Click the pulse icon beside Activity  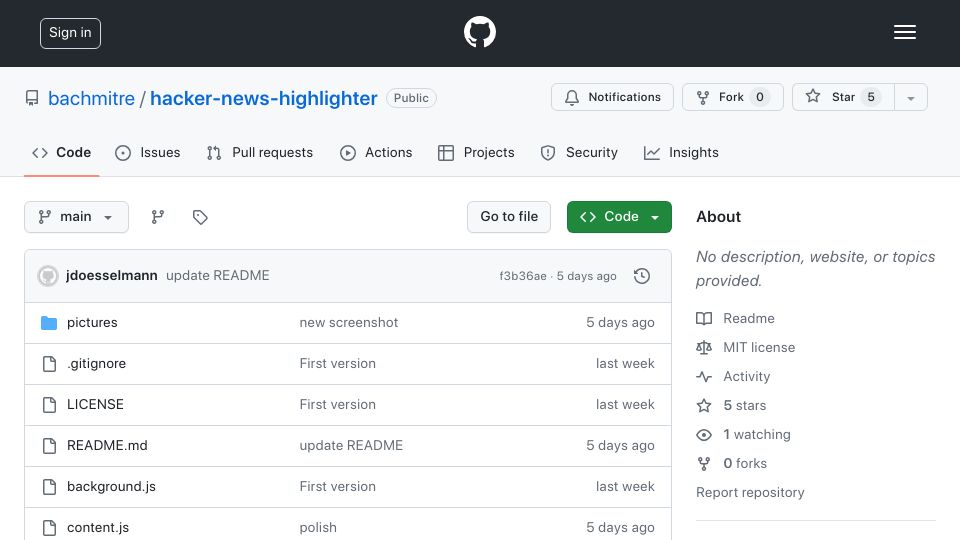click(x=704, y=377)
